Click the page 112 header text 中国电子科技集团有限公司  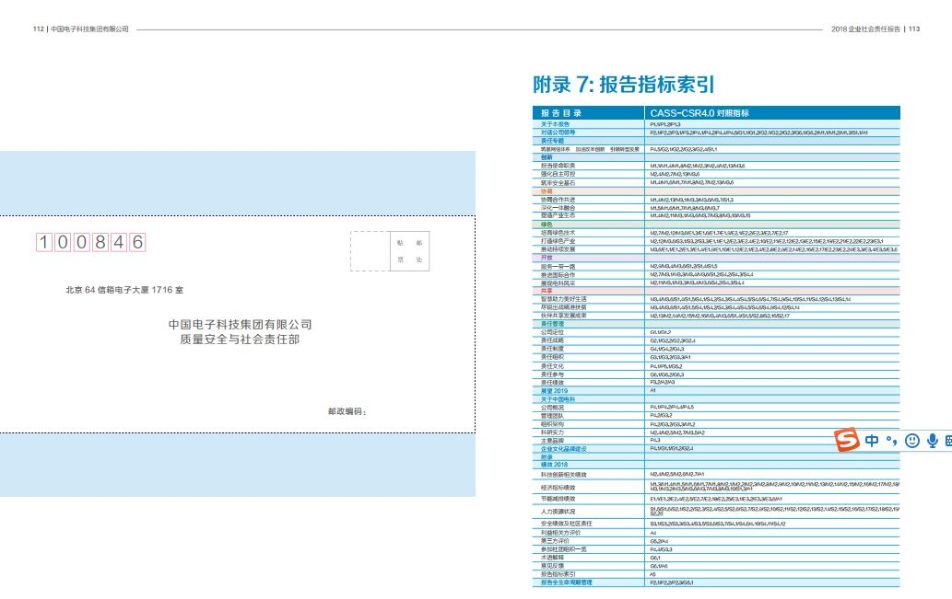pos(89,29)
